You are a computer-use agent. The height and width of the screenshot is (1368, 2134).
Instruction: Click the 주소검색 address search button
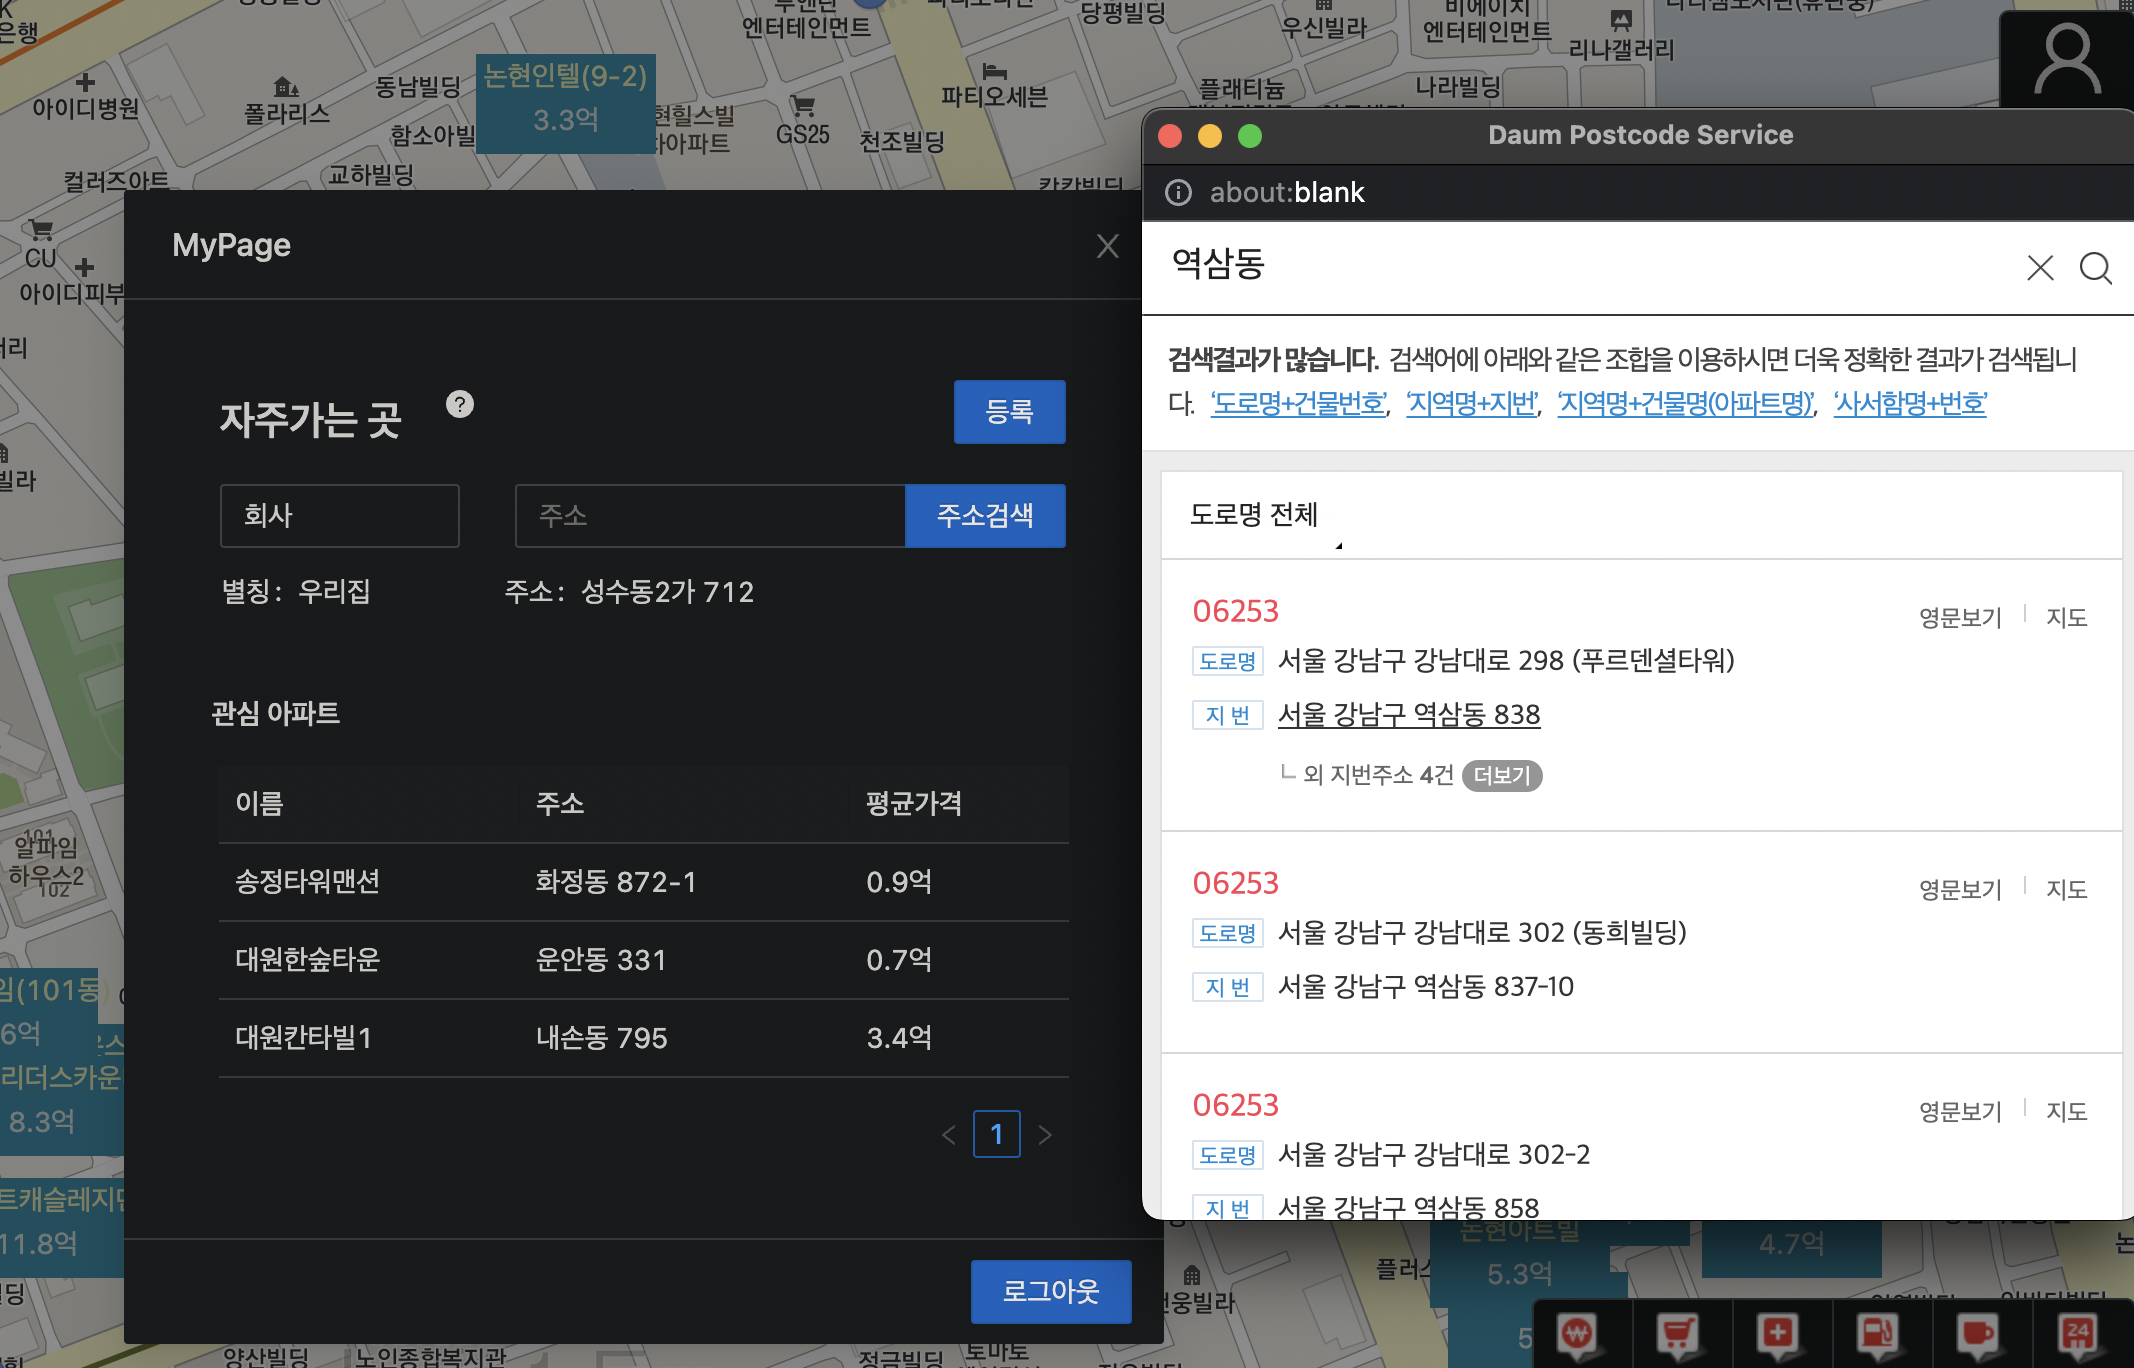(985, 516)
